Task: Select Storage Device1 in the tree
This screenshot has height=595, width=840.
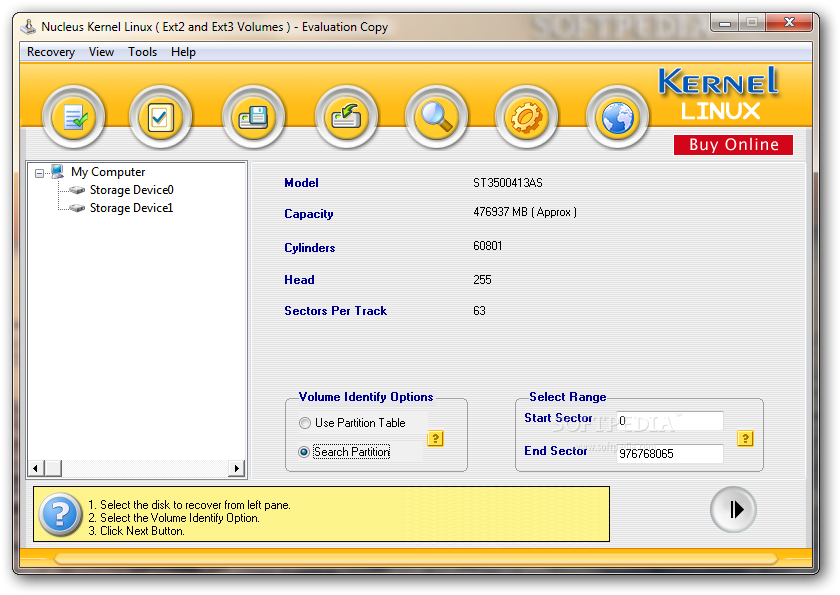Action: coord(132,208)
